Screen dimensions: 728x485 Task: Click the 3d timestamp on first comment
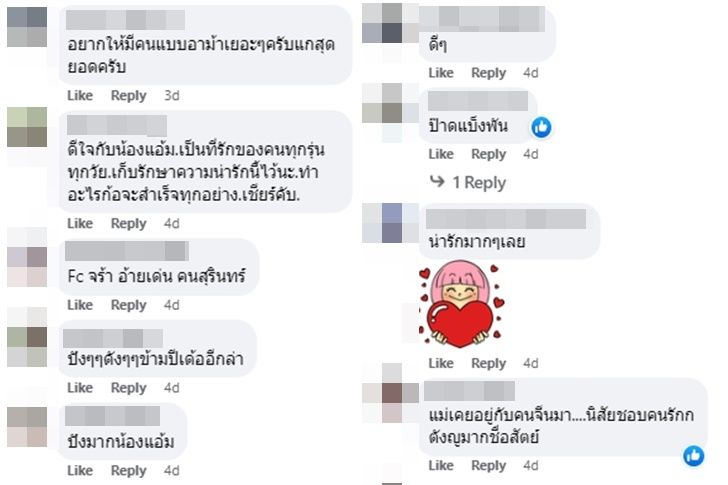172,96
